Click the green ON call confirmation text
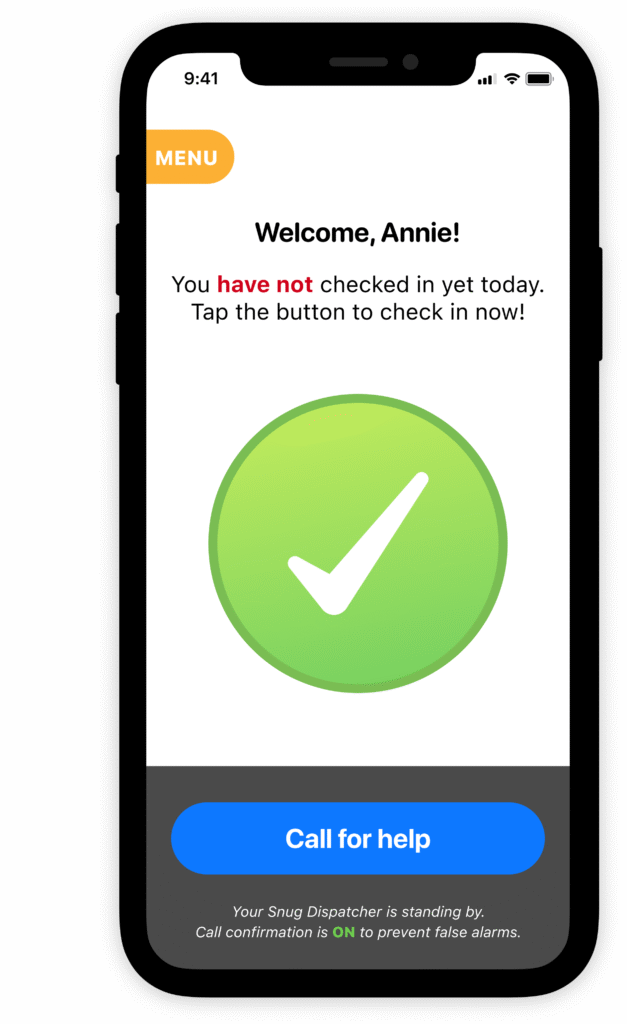 click(344, 933)
